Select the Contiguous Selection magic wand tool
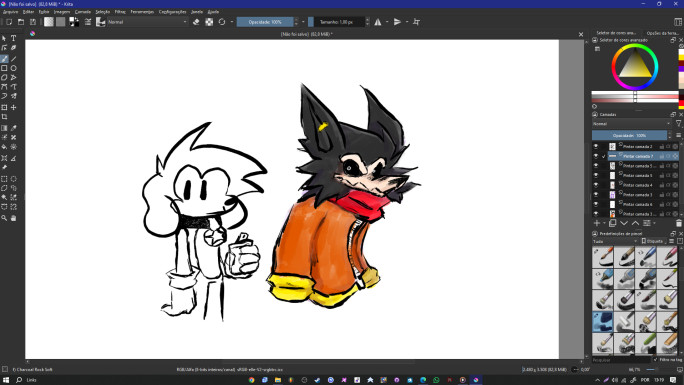Viewport: 684px width, 385px height. pyautogui.click(x=4, y=198)
